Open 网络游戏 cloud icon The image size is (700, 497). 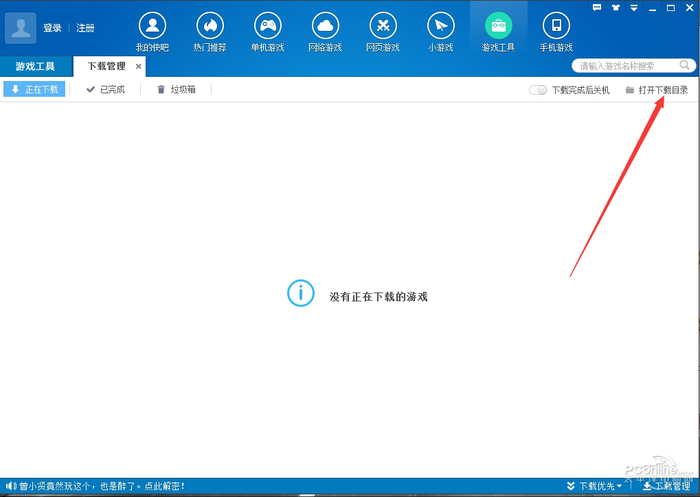point(325,26)
